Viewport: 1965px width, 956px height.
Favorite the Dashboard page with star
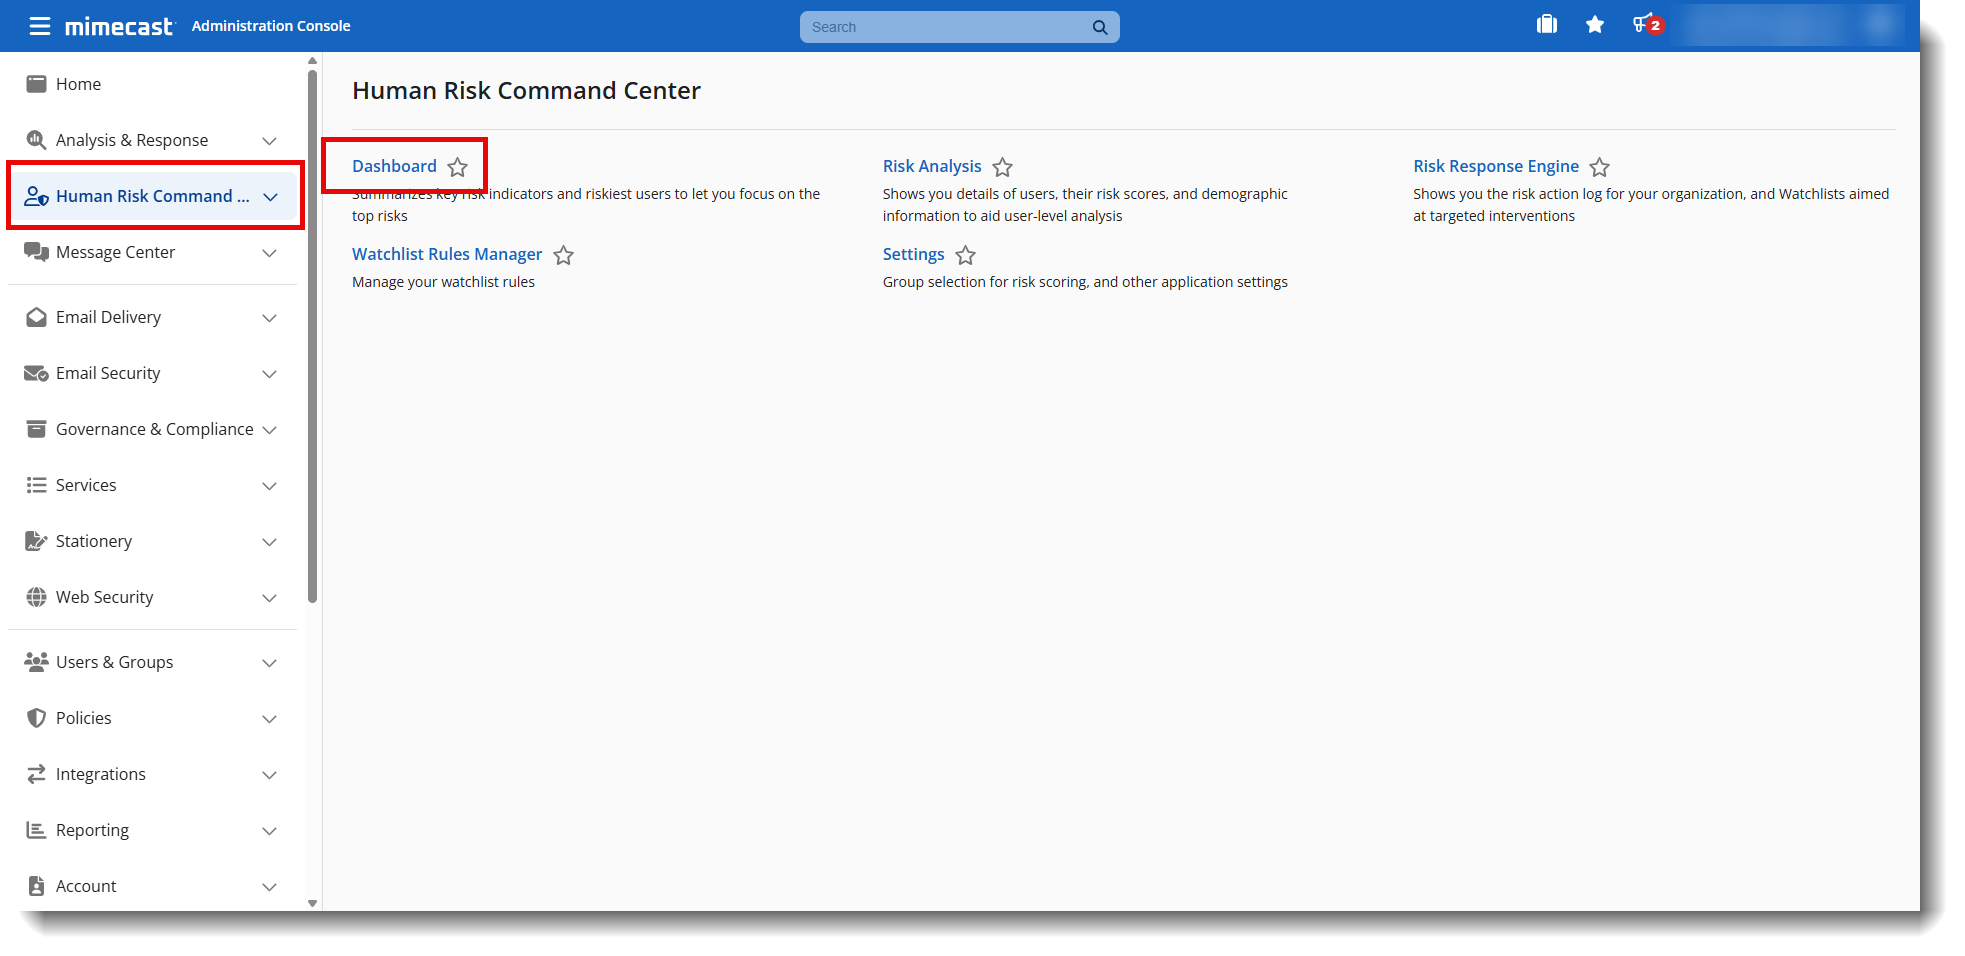tap(458, 167)
